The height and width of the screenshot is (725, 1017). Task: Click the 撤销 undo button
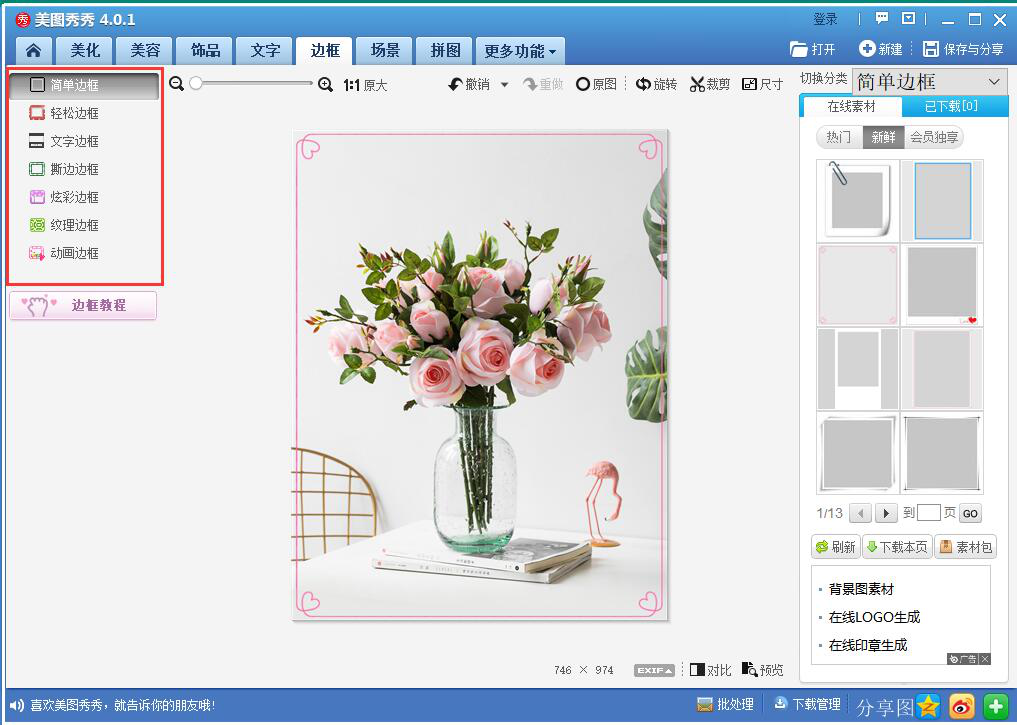point(469,84)
